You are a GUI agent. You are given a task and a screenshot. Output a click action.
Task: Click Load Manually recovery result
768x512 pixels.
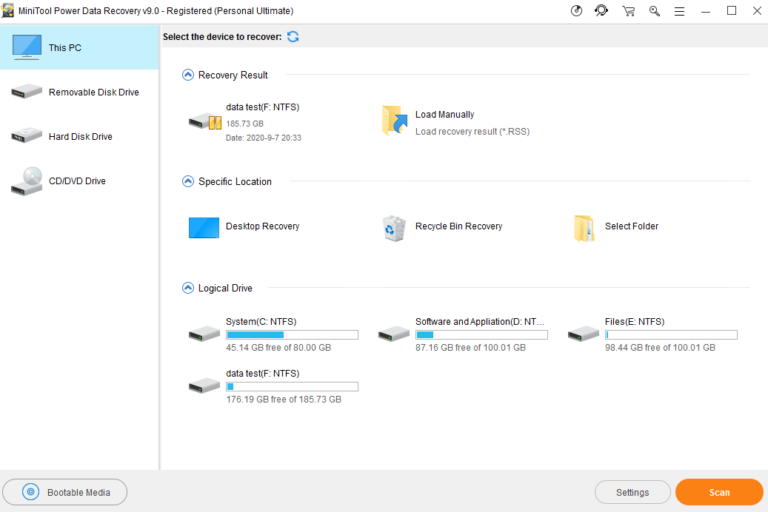coord(393,121)
